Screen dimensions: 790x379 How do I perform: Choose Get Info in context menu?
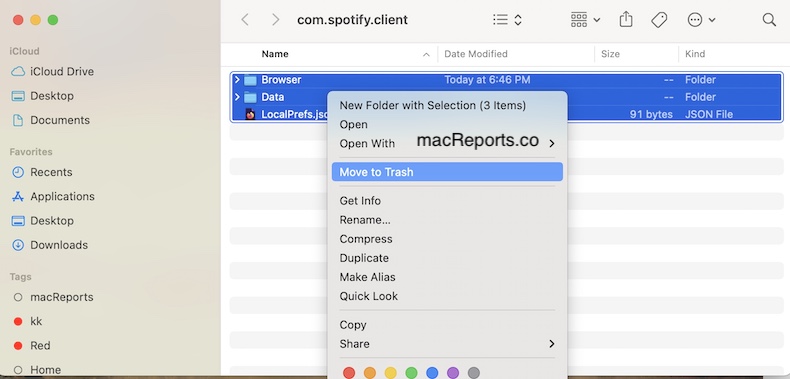[360, 201]
